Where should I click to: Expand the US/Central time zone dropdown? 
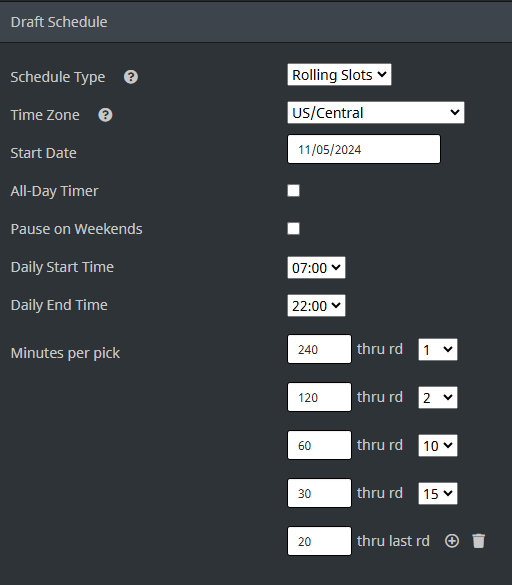coord(376,112)
